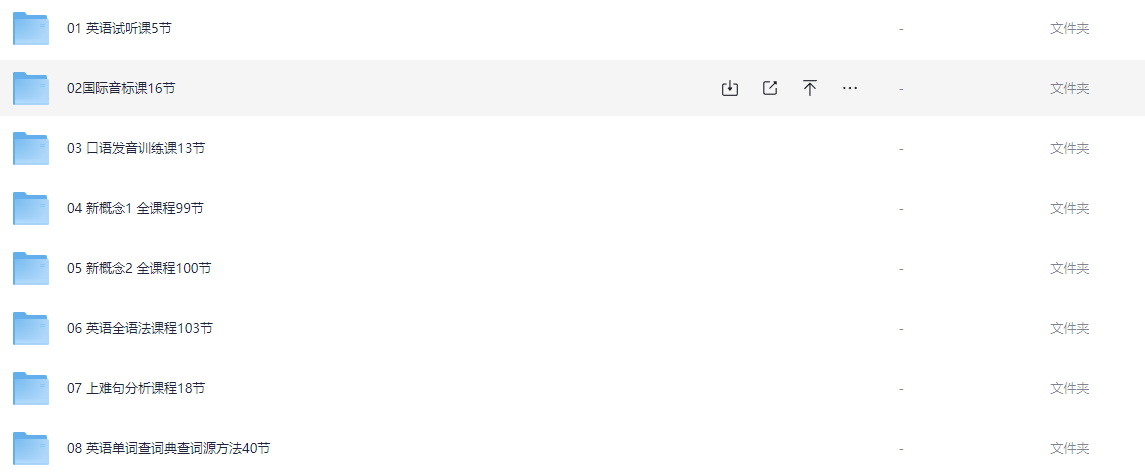Click the folder icon for 07 上难句分析课程18节
This screenshot has width=1145, height=472.
click(x=31, y=388)
